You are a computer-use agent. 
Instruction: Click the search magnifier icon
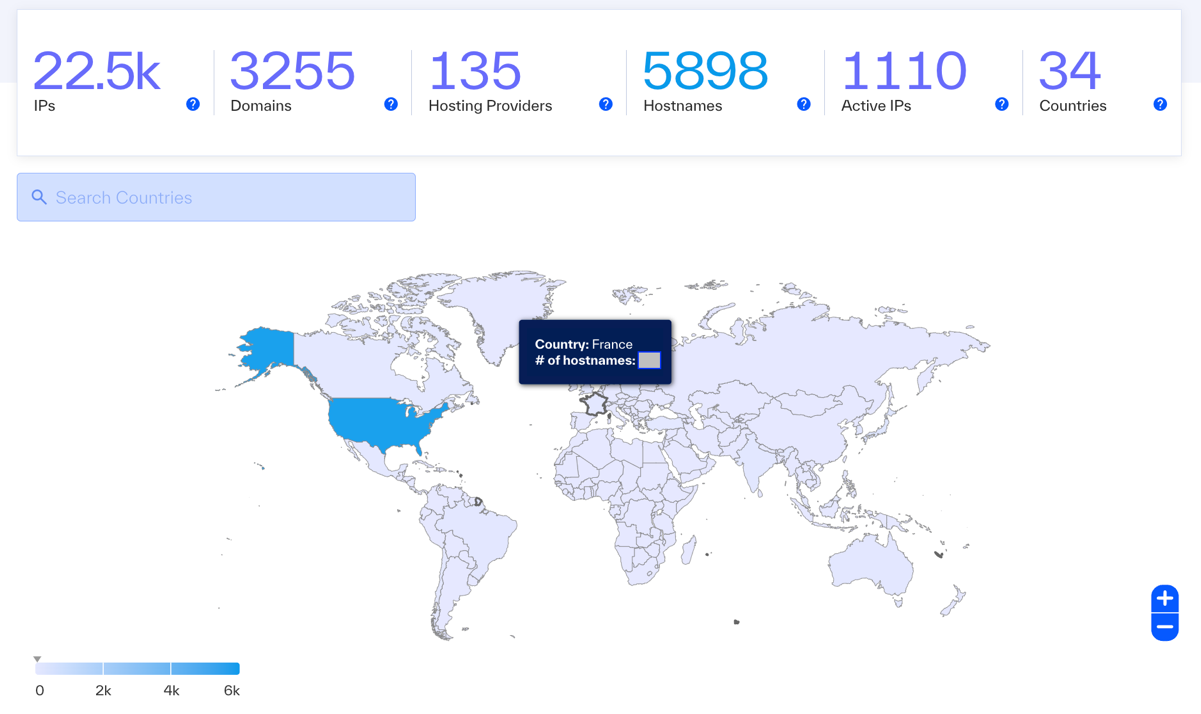[x=39, y=197]
